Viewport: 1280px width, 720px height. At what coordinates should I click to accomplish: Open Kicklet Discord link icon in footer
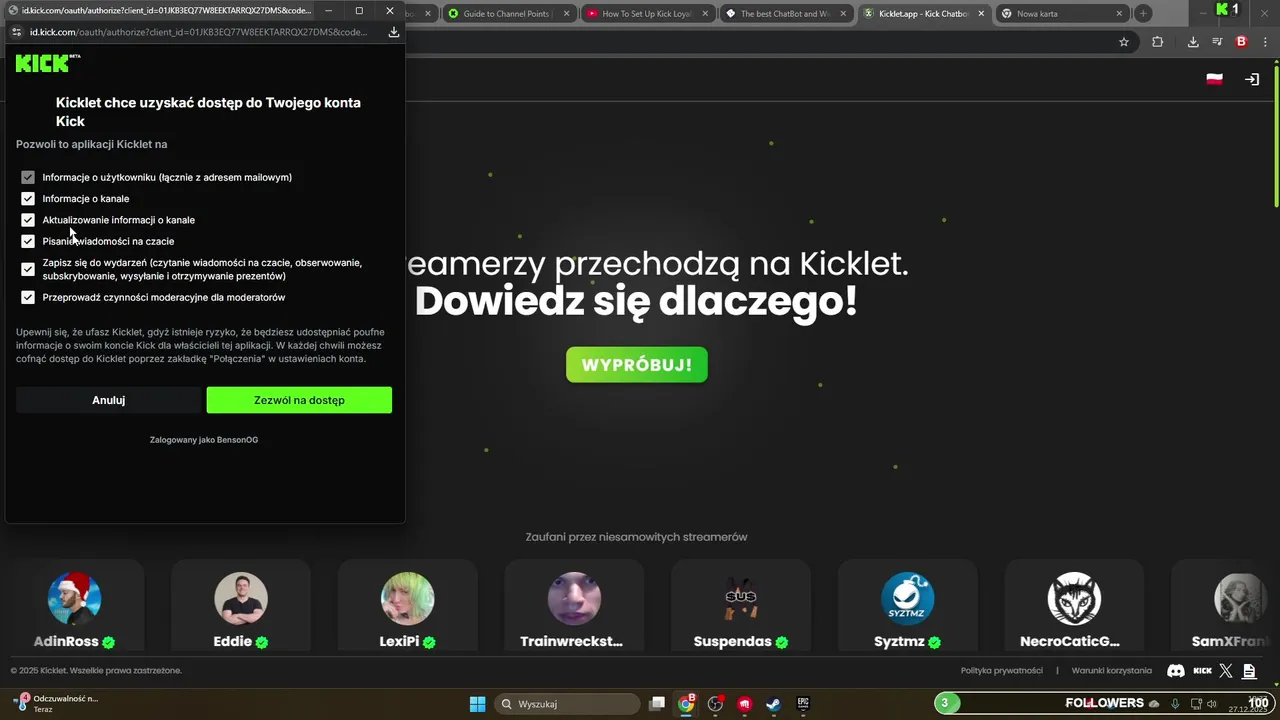tap(1176, 671)
